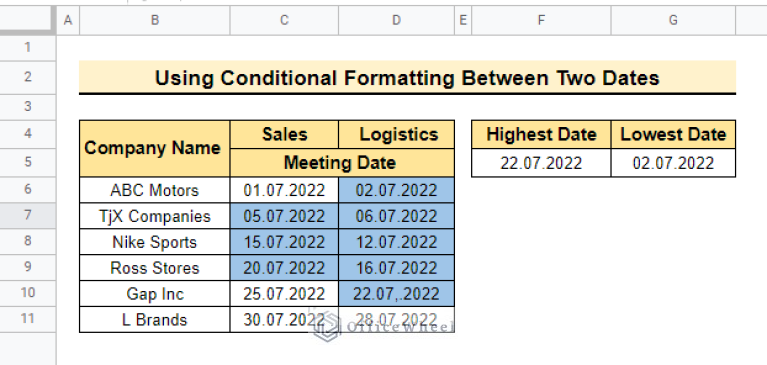Select row 7 header

coord(28,214)
